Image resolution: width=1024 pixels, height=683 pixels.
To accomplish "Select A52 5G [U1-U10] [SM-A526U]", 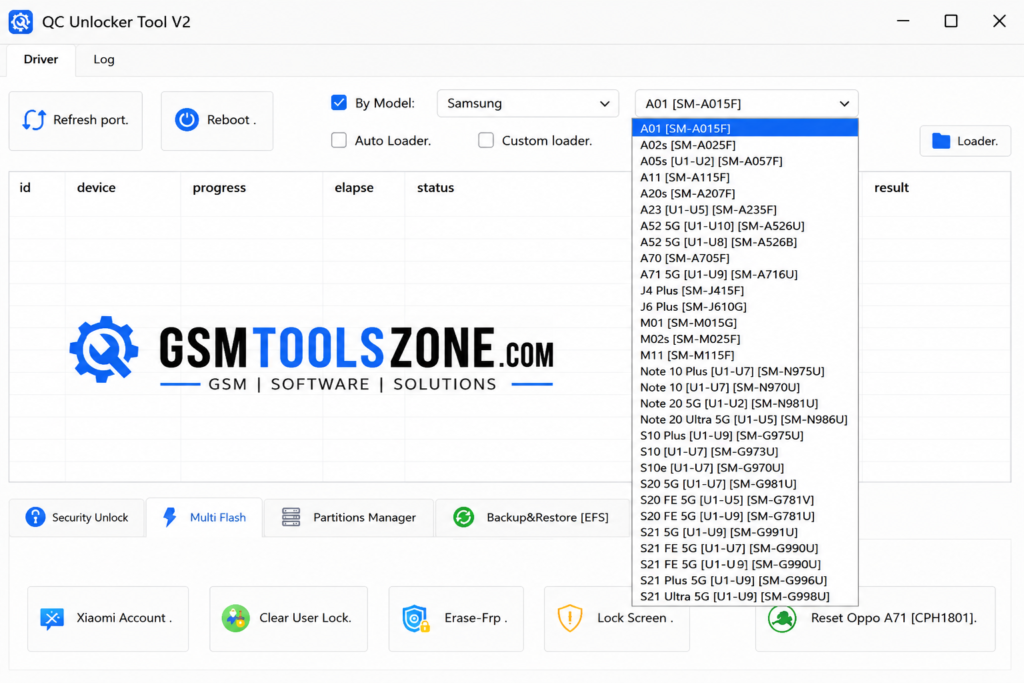I will (745, 226).
